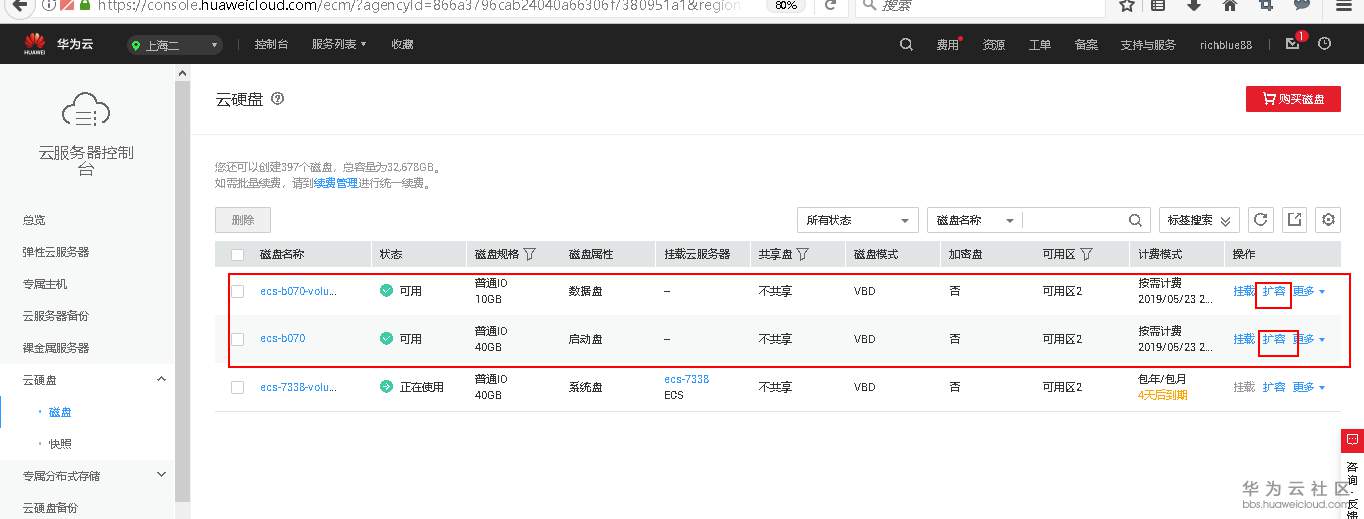Screen dimensions: 1364x519
Task: Click the 购买磁盘 button
Action: tap(1293, 99)
